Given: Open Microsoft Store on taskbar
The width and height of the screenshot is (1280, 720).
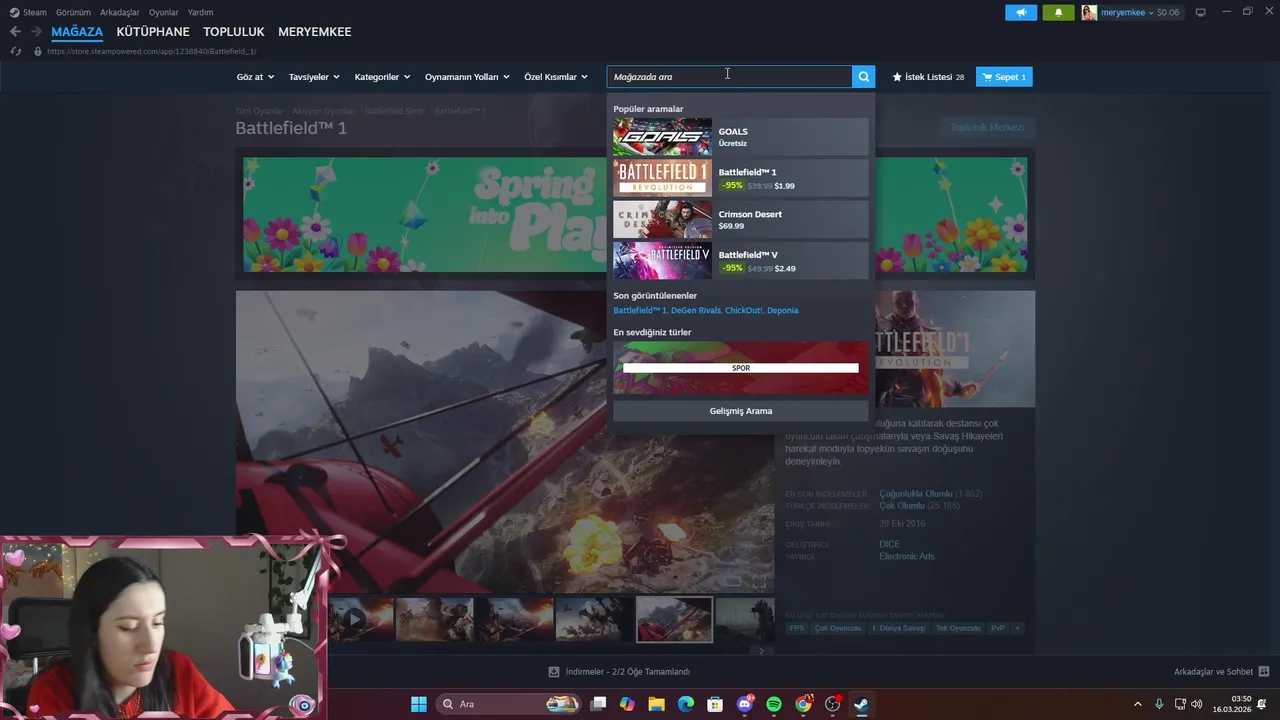Looking at the screenshot, I should (x=715, y=704).
